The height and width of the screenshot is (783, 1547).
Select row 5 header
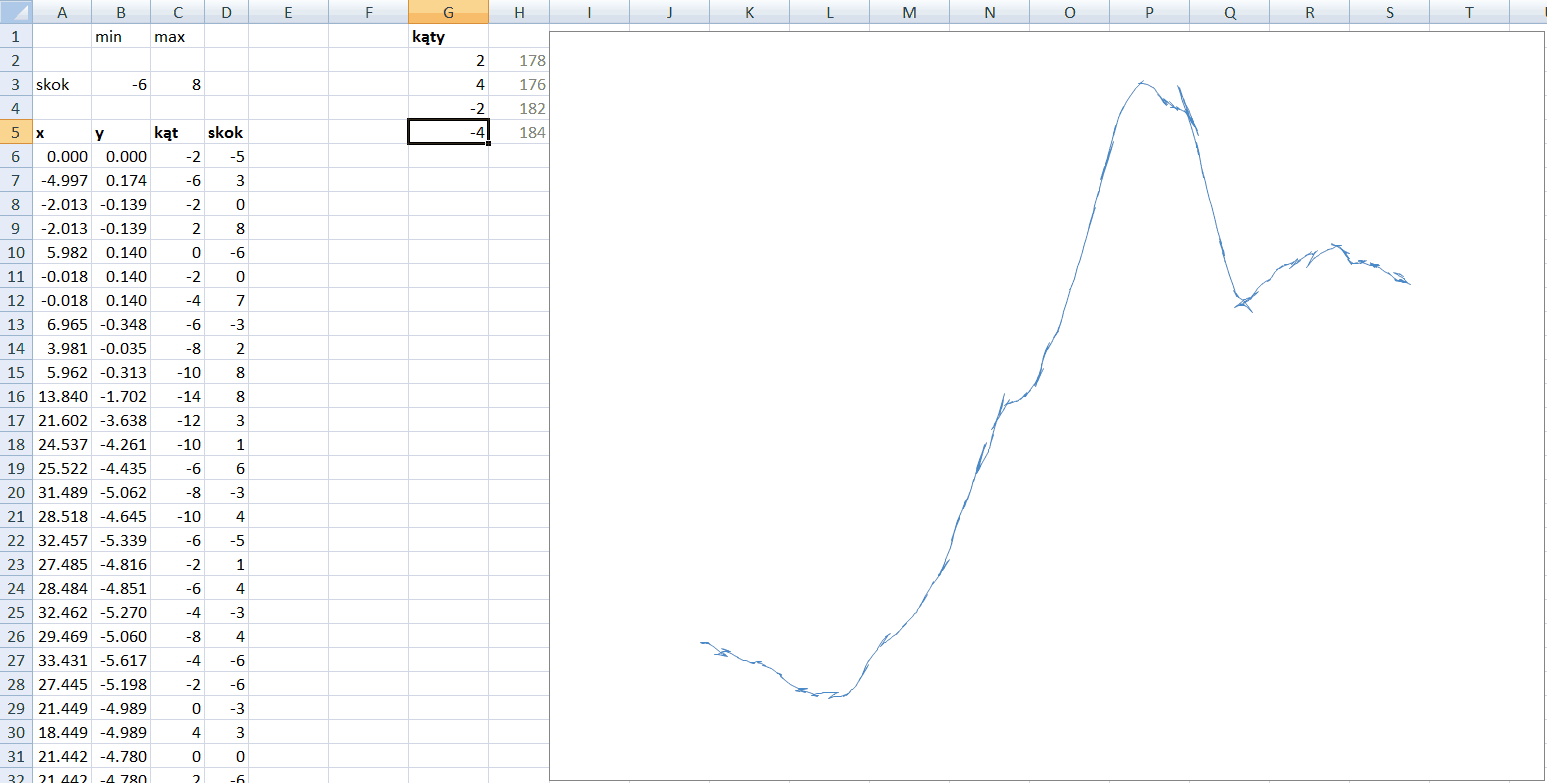click(x=15, y=132)
